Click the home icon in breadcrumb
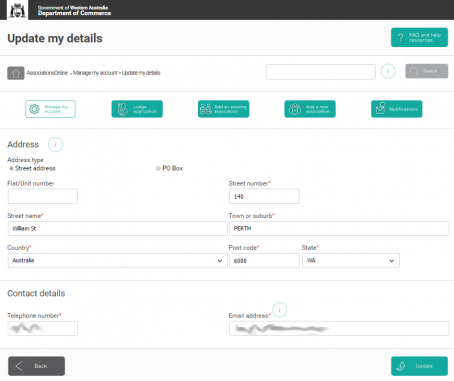The width and height of the screenshot is (454, 381). pyautogui.click(x=16, y=73)
